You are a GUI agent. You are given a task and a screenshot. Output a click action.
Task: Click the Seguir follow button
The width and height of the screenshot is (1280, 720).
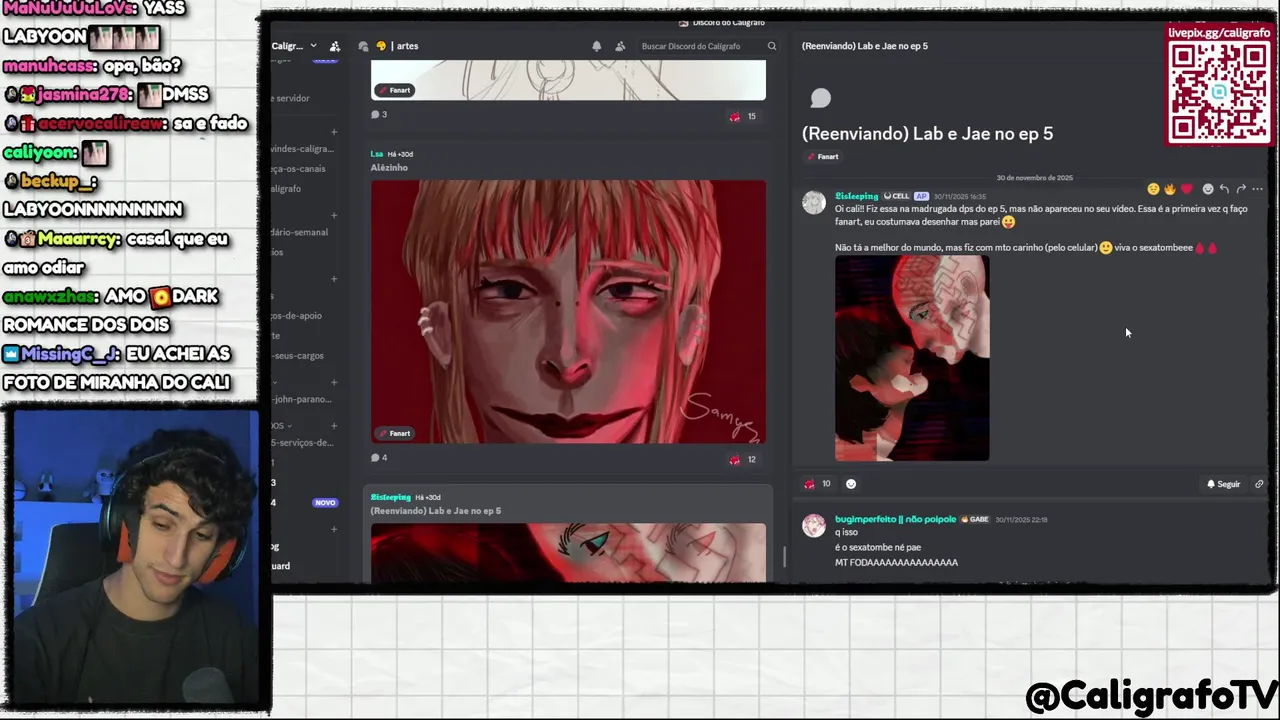click(x=1223, y=484)
